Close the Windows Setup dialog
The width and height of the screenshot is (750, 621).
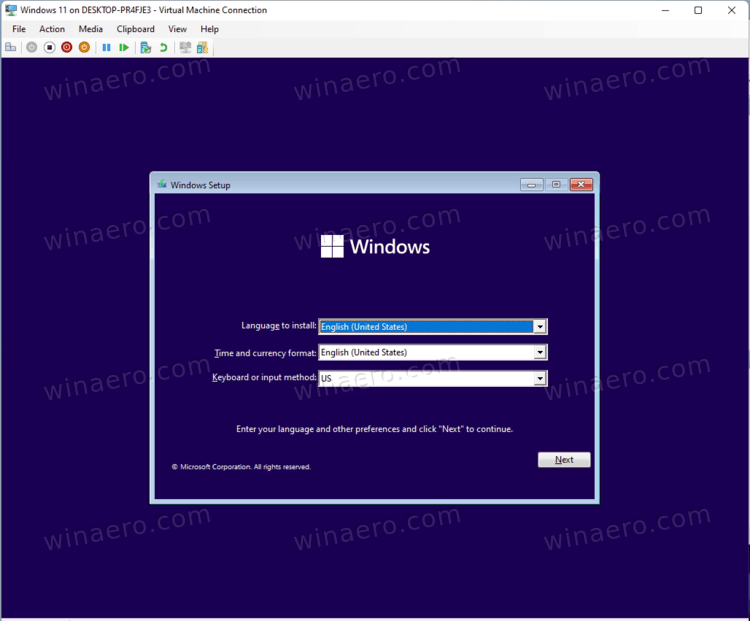coord(581,185)
